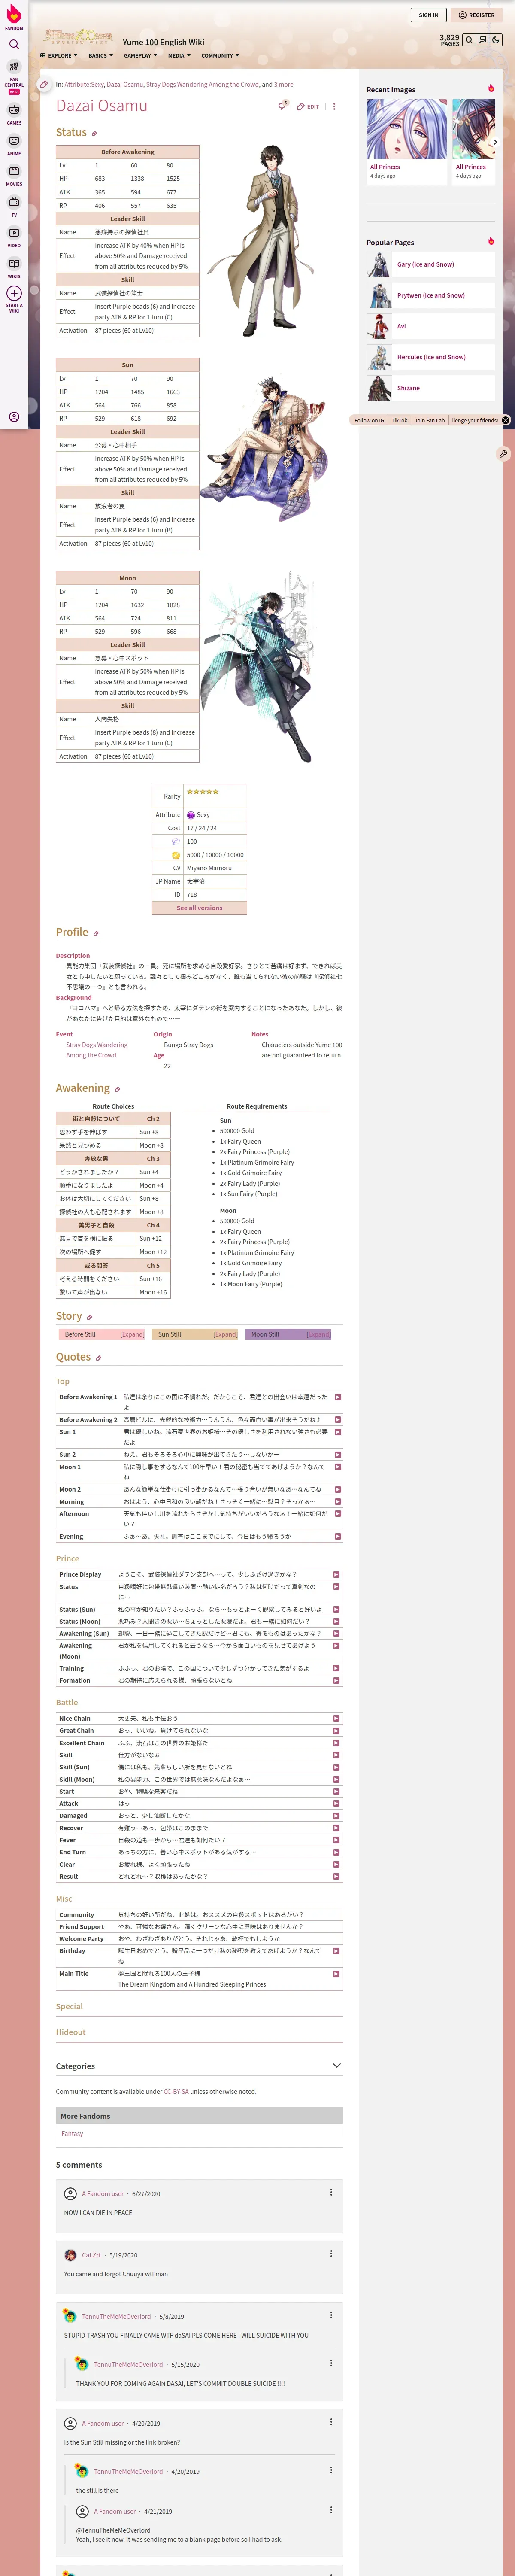This screenshot has width=515, height=2576.
Task: Expand the Sun Still story section
Action: (225, 1334)
